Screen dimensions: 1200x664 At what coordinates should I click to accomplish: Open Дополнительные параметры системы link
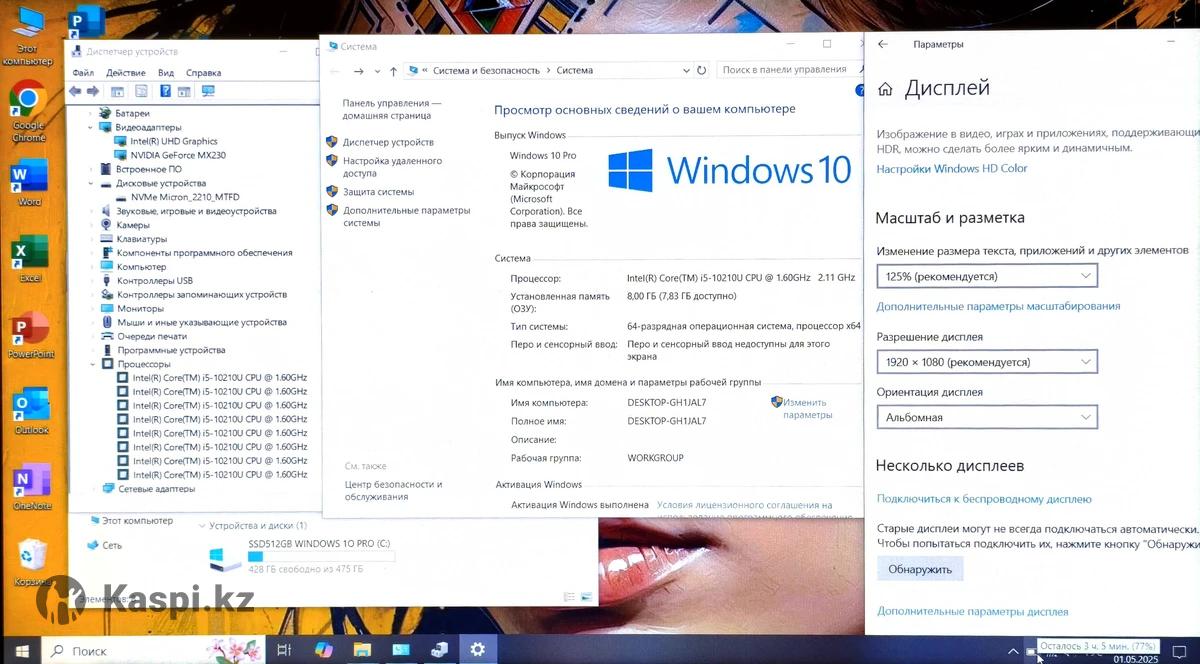406,216
